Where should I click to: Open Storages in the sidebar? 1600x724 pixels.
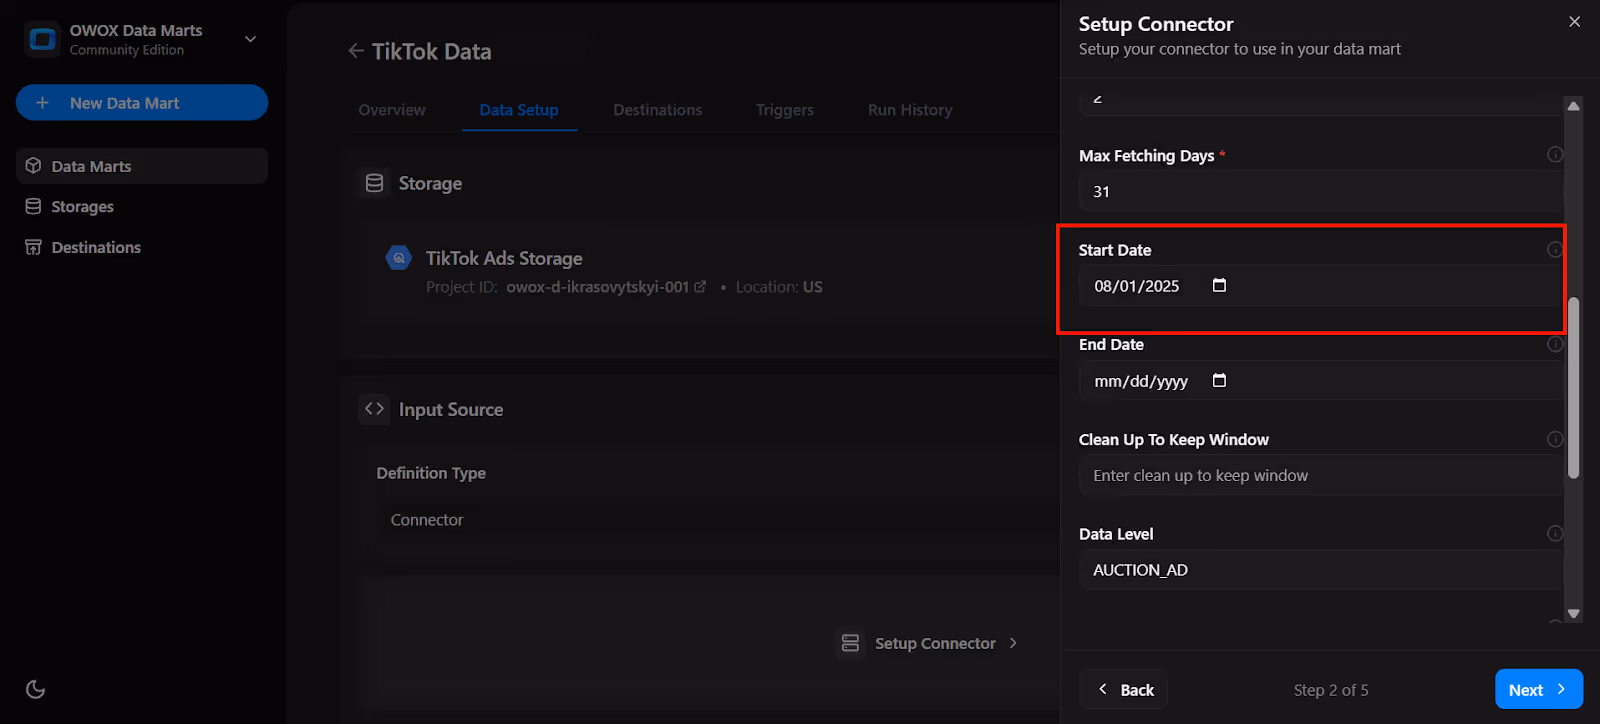[x=82, y=207]
